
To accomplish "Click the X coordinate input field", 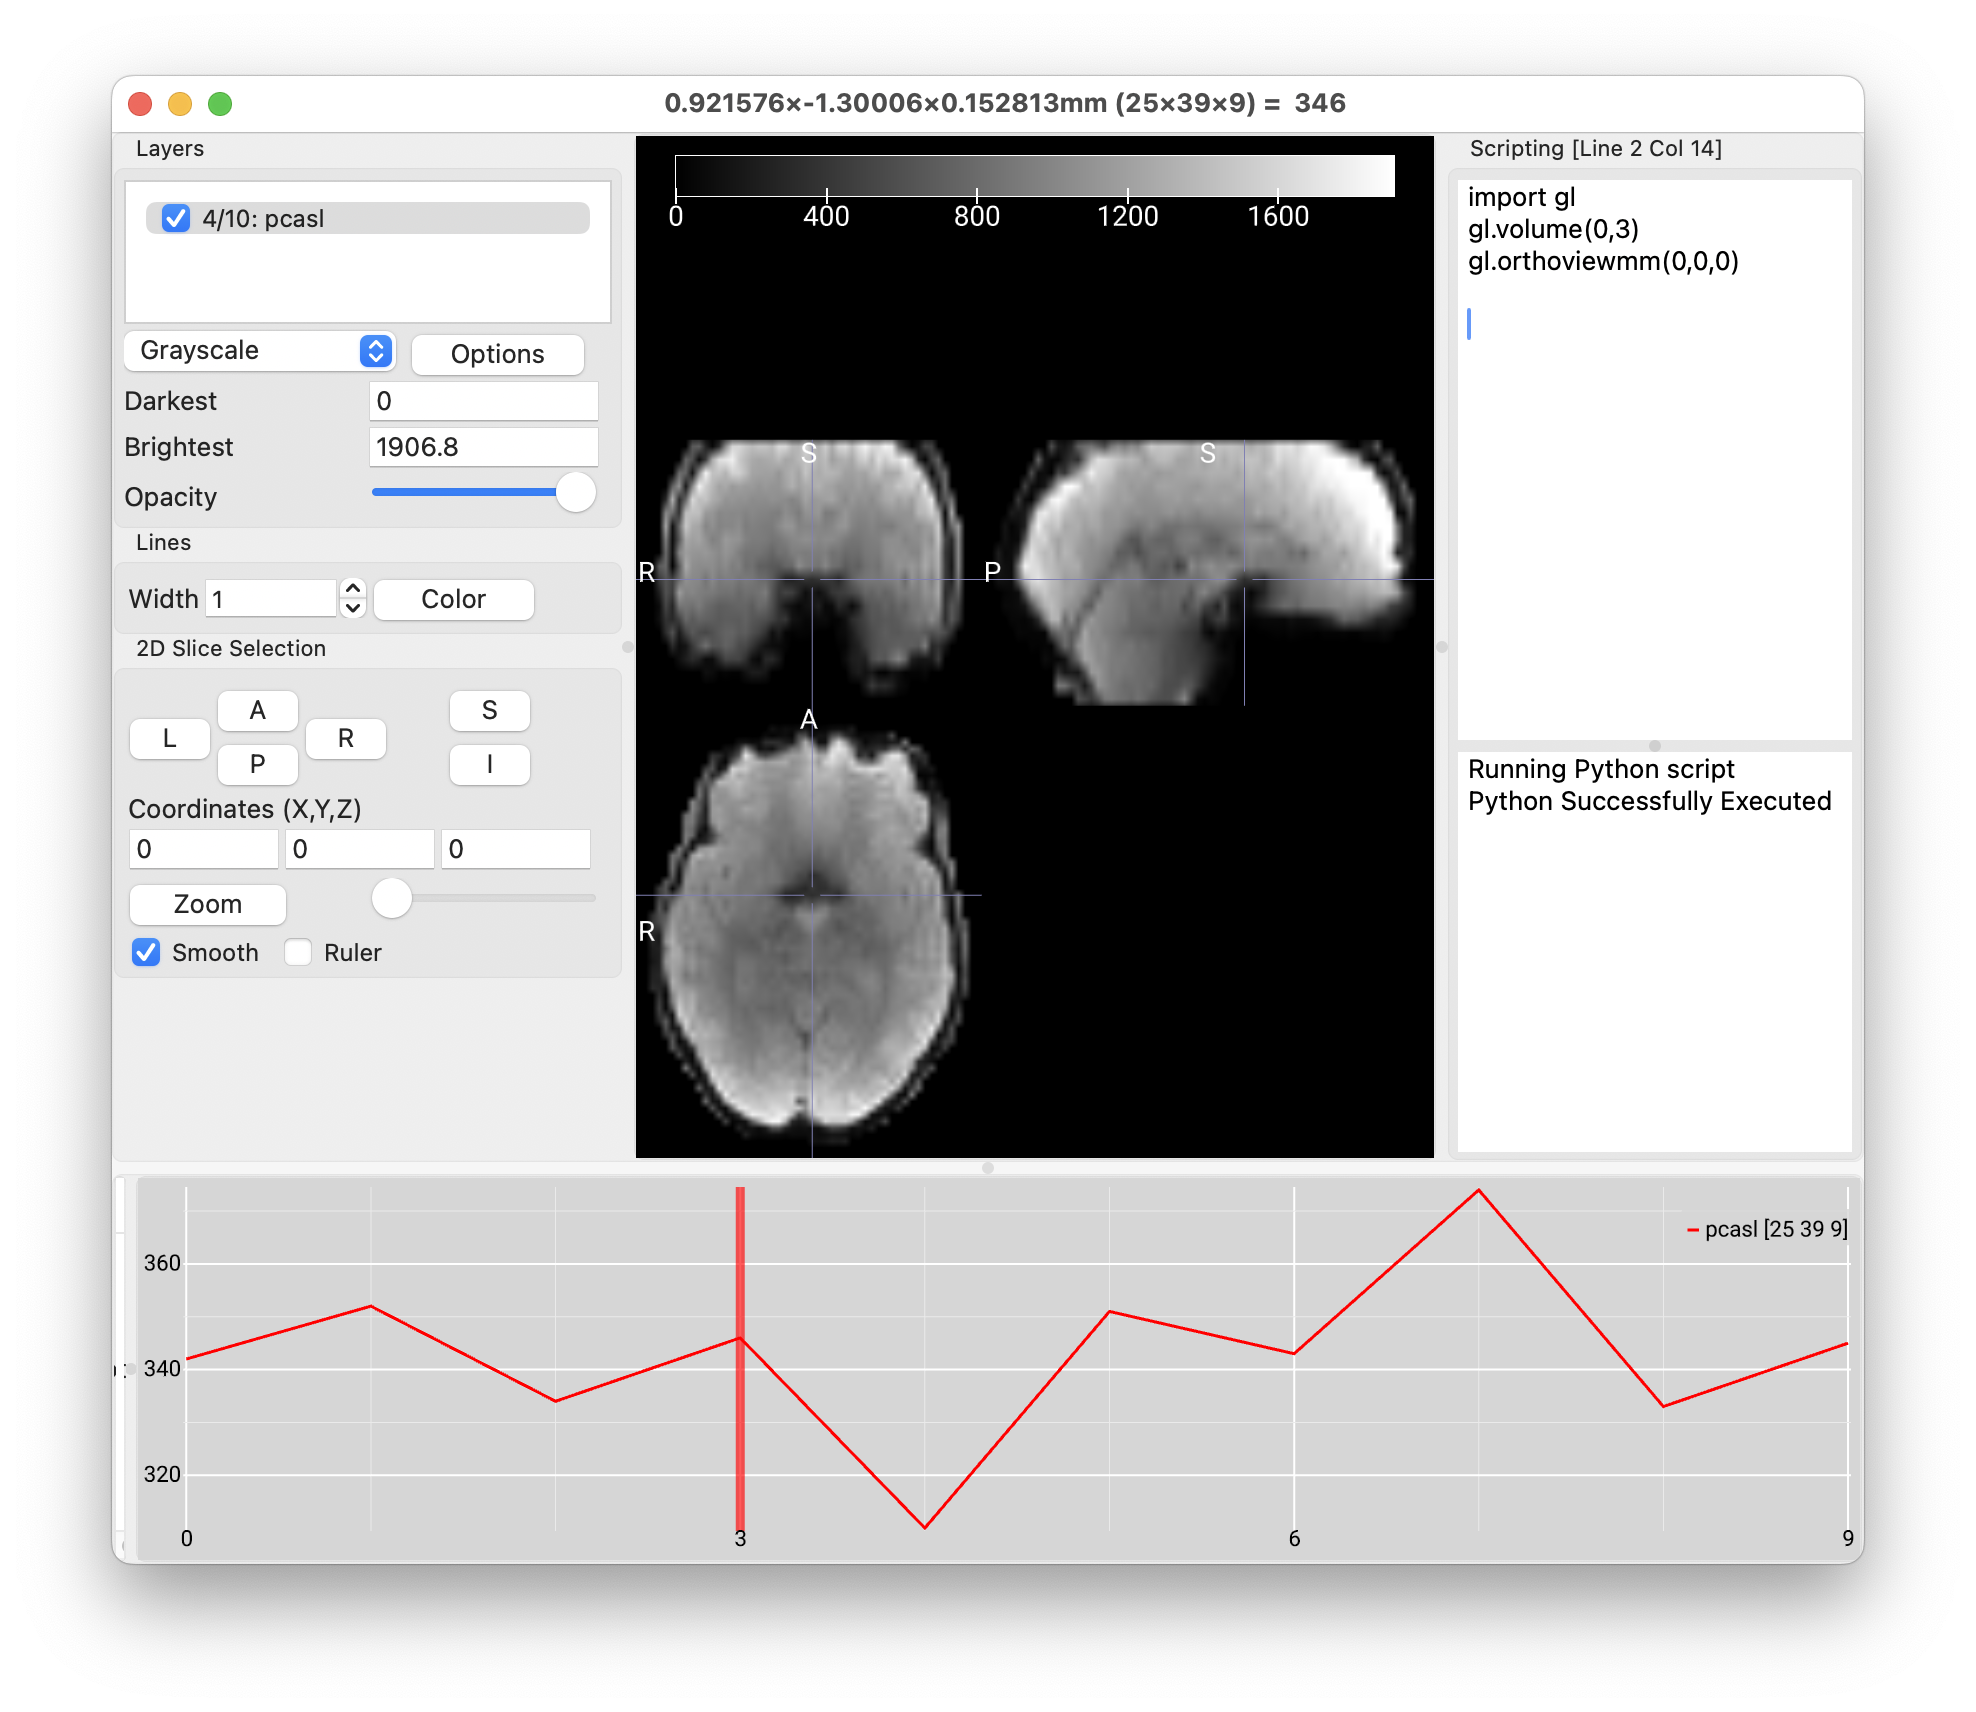I will [x=203, y=849].
